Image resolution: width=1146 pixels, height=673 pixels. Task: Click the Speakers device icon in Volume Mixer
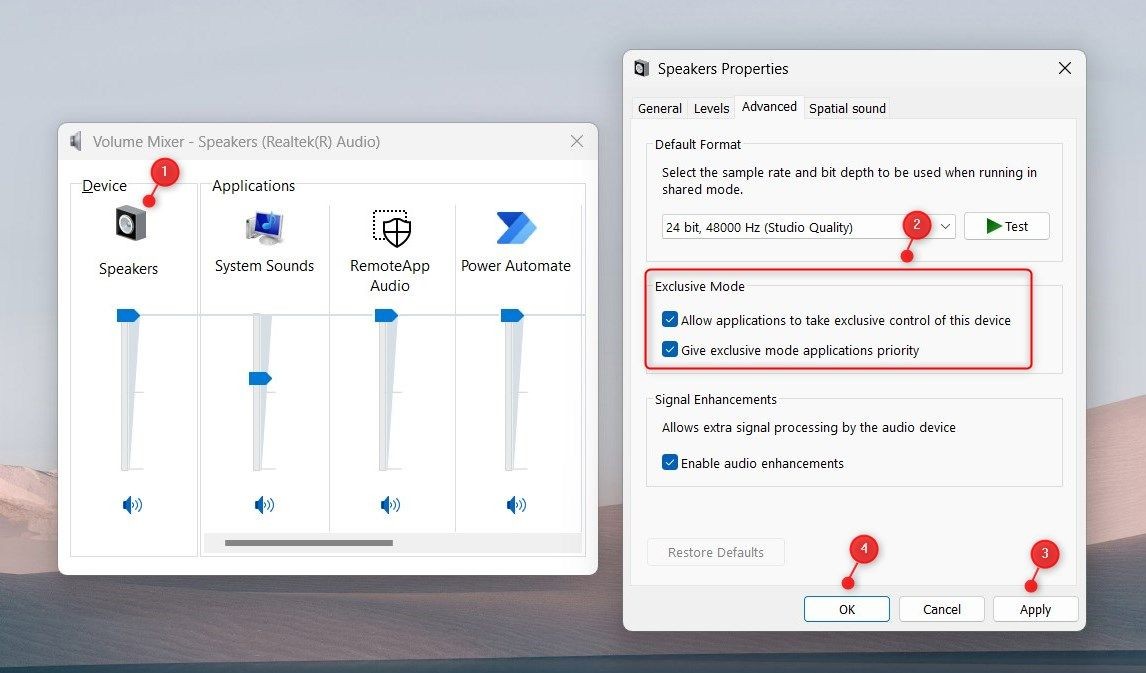(131, 224)
